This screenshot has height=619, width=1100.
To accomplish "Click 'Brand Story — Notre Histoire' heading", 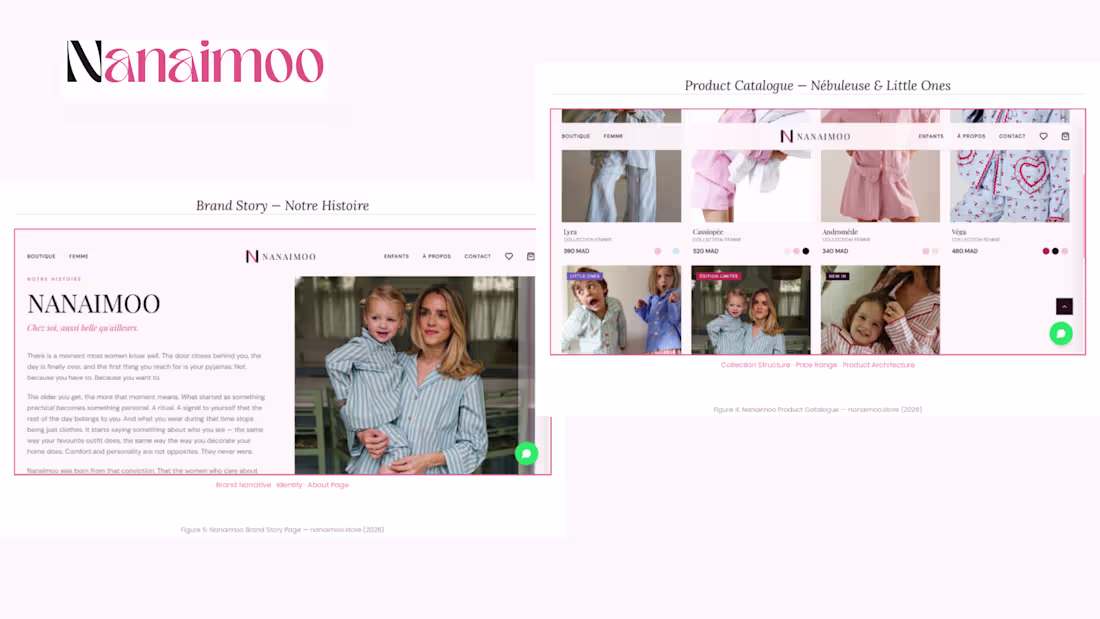I will point(282,206).
